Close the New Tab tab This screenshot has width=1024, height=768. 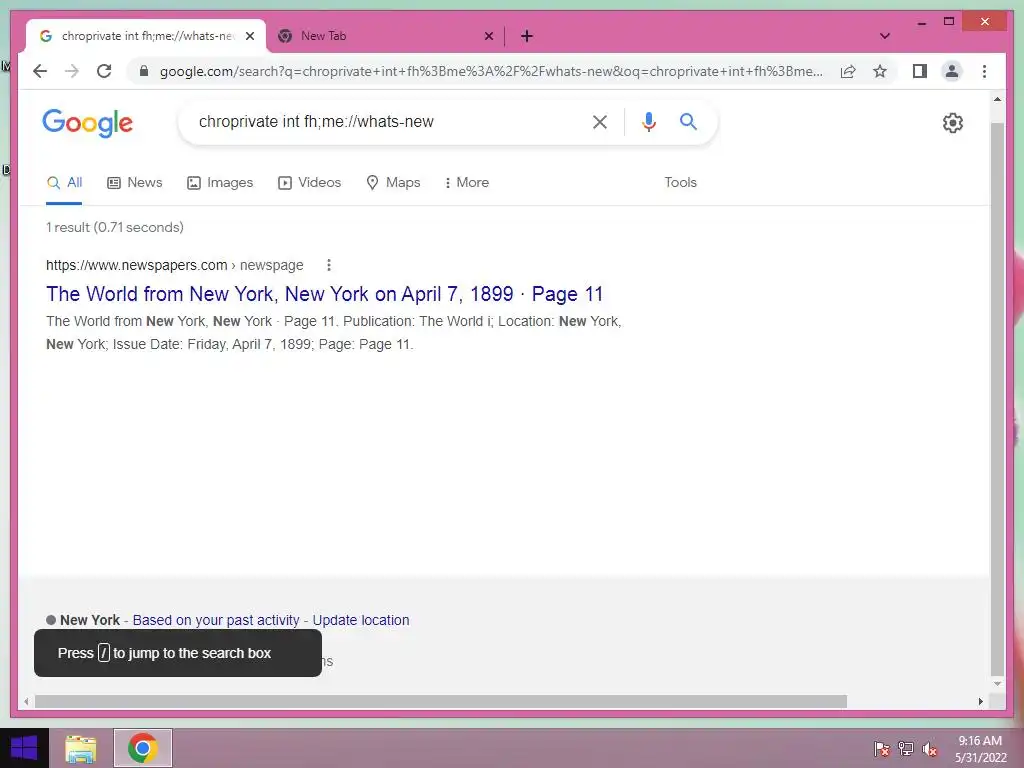(488, 36)
